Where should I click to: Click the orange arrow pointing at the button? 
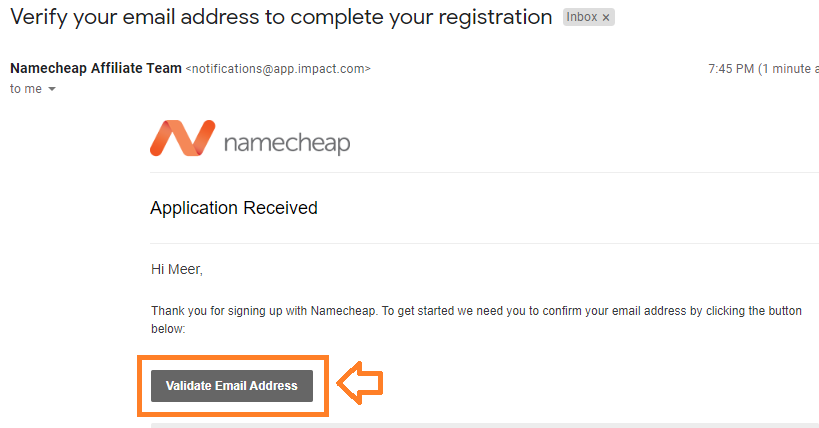(360, 383)
